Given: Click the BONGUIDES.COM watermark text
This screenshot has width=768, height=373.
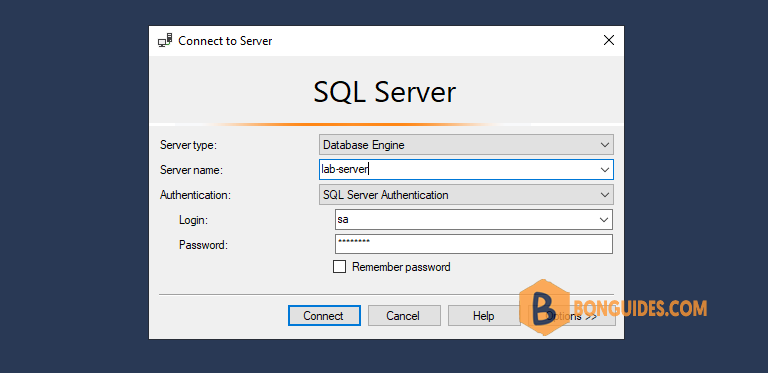Looking at the screenshot, I should point(640,308).
